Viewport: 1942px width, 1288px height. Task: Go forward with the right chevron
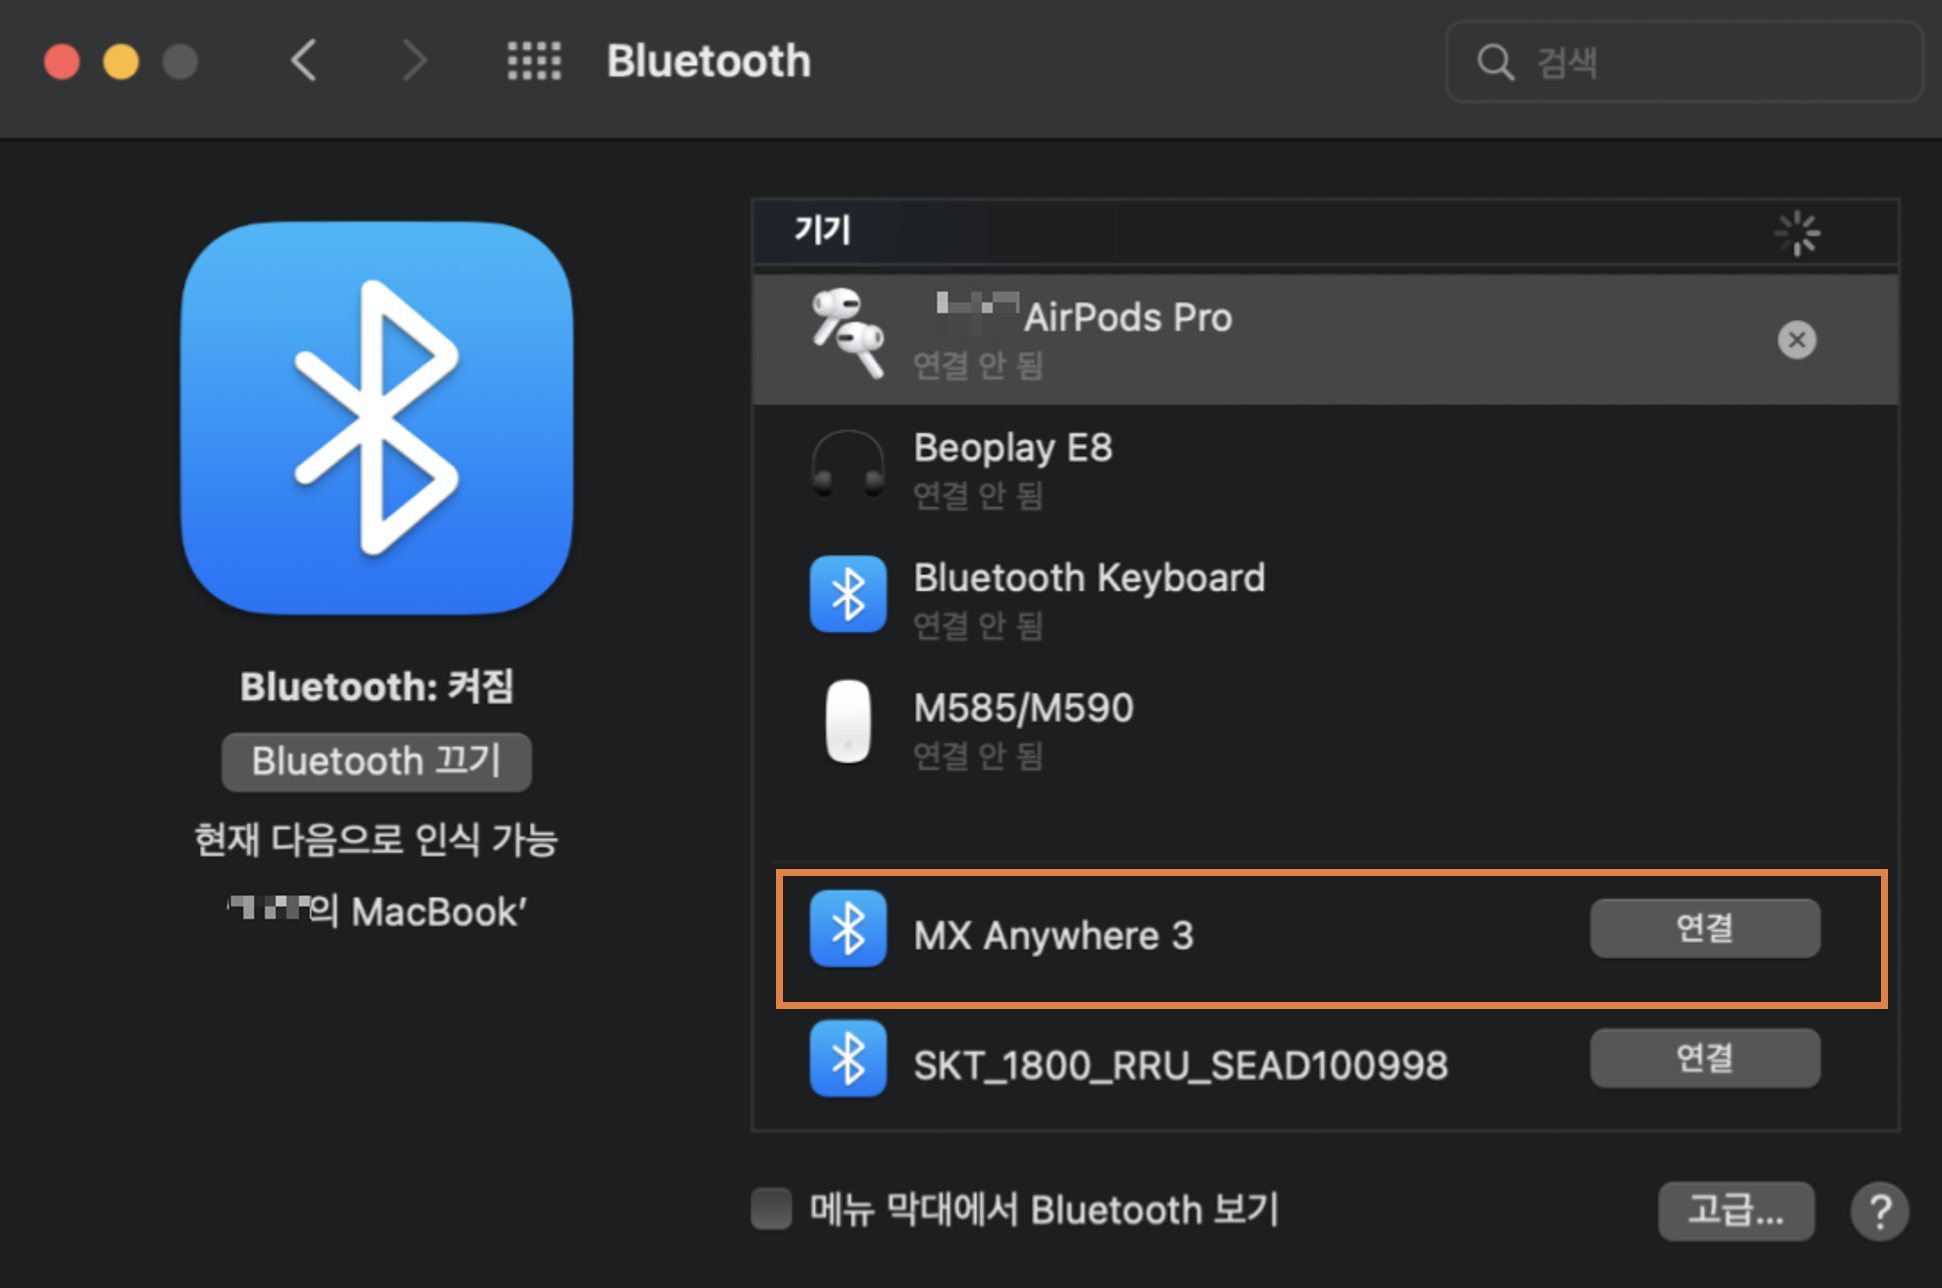[x=414, y=61]
